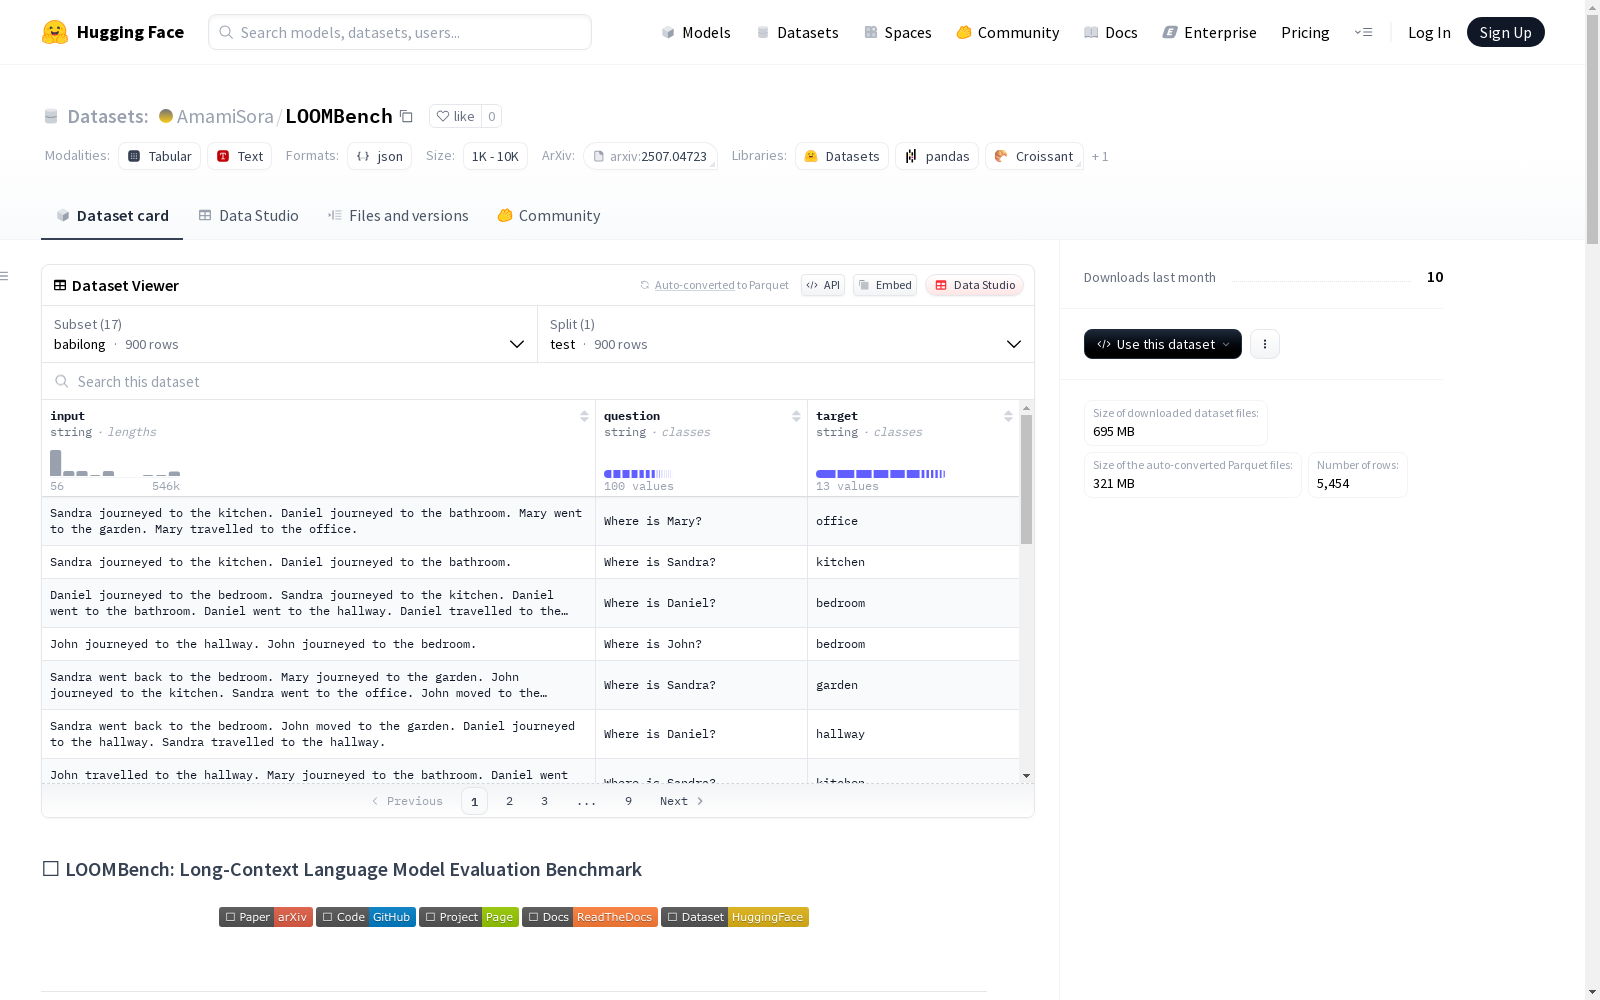Open Models in the top navigation
This screenshot has width=1600, height=1000.
(x=696, y=32)
